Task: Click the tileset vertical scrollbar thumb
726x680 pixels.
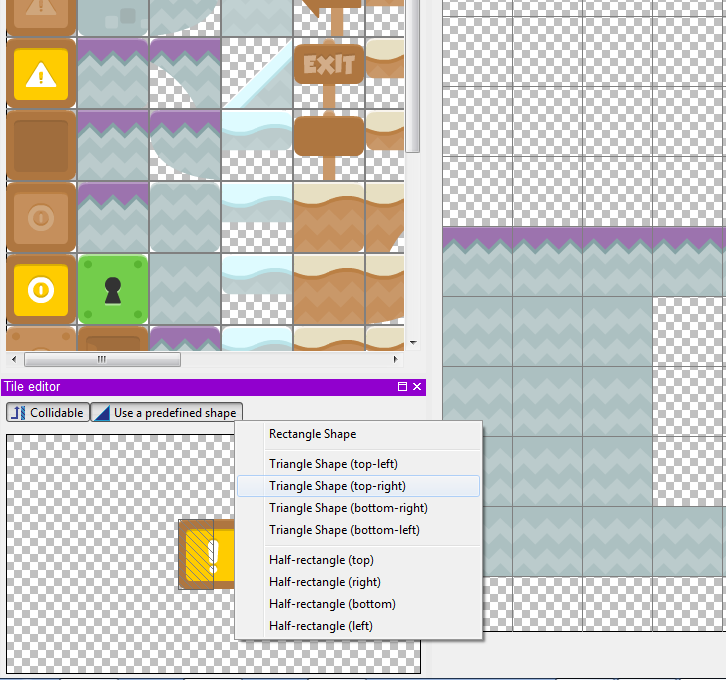Action: click(x=413, y=74)
